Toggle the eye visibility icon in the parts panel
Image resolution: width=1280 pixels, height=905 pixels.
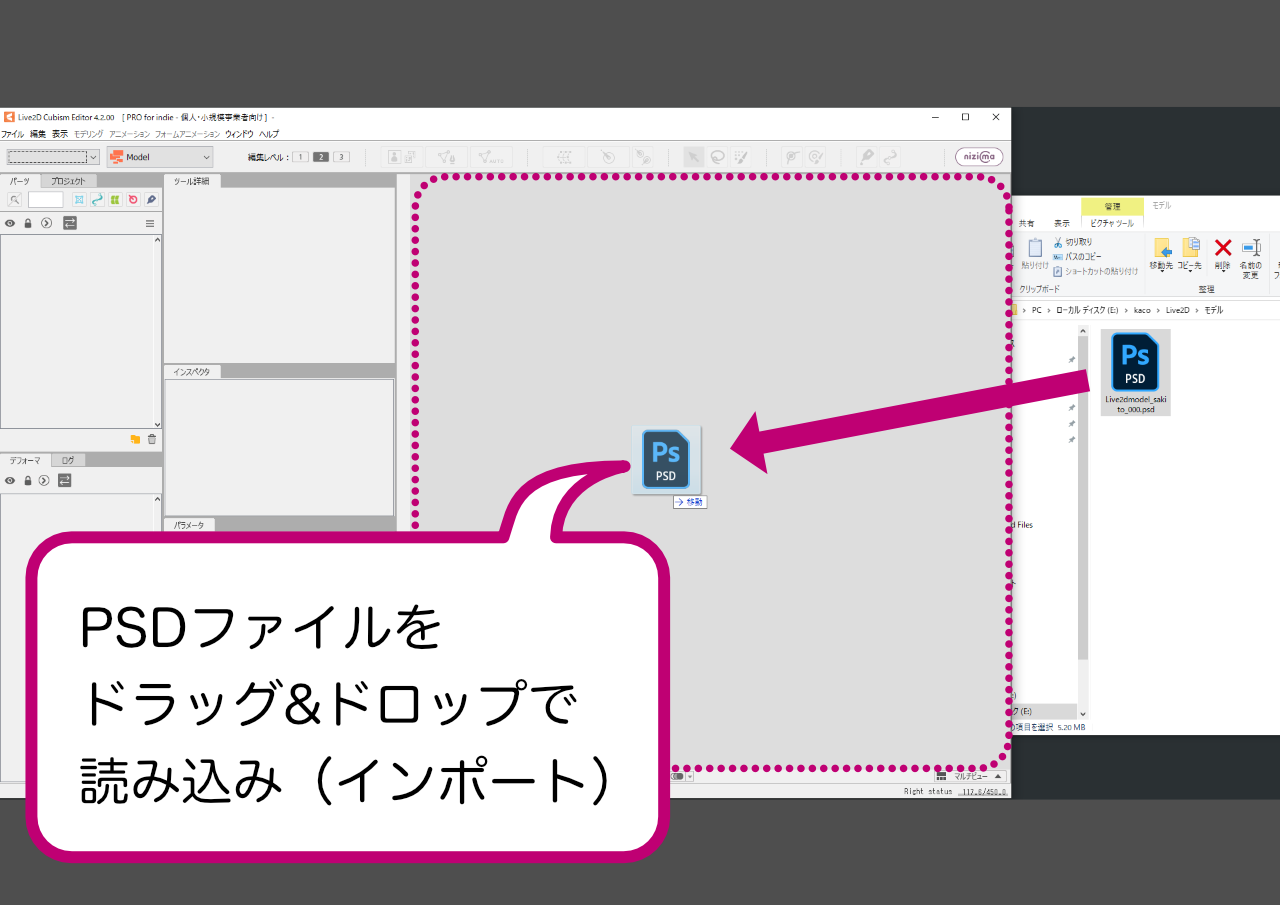click(10, 223)
